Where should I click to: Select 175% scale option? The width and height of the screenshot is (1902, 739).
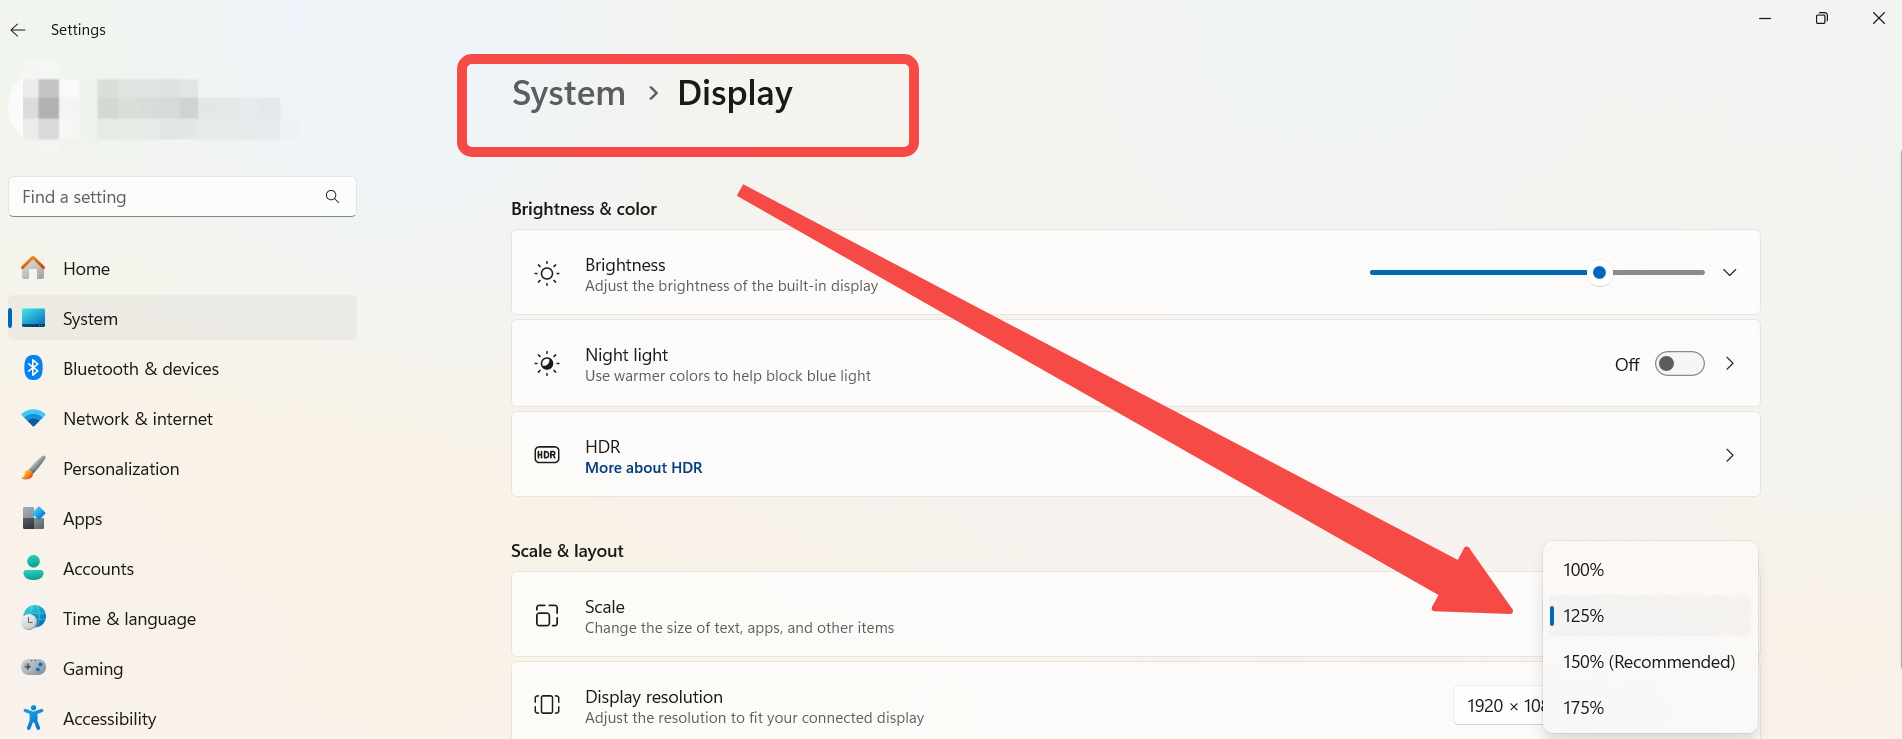click(1650, 708)
